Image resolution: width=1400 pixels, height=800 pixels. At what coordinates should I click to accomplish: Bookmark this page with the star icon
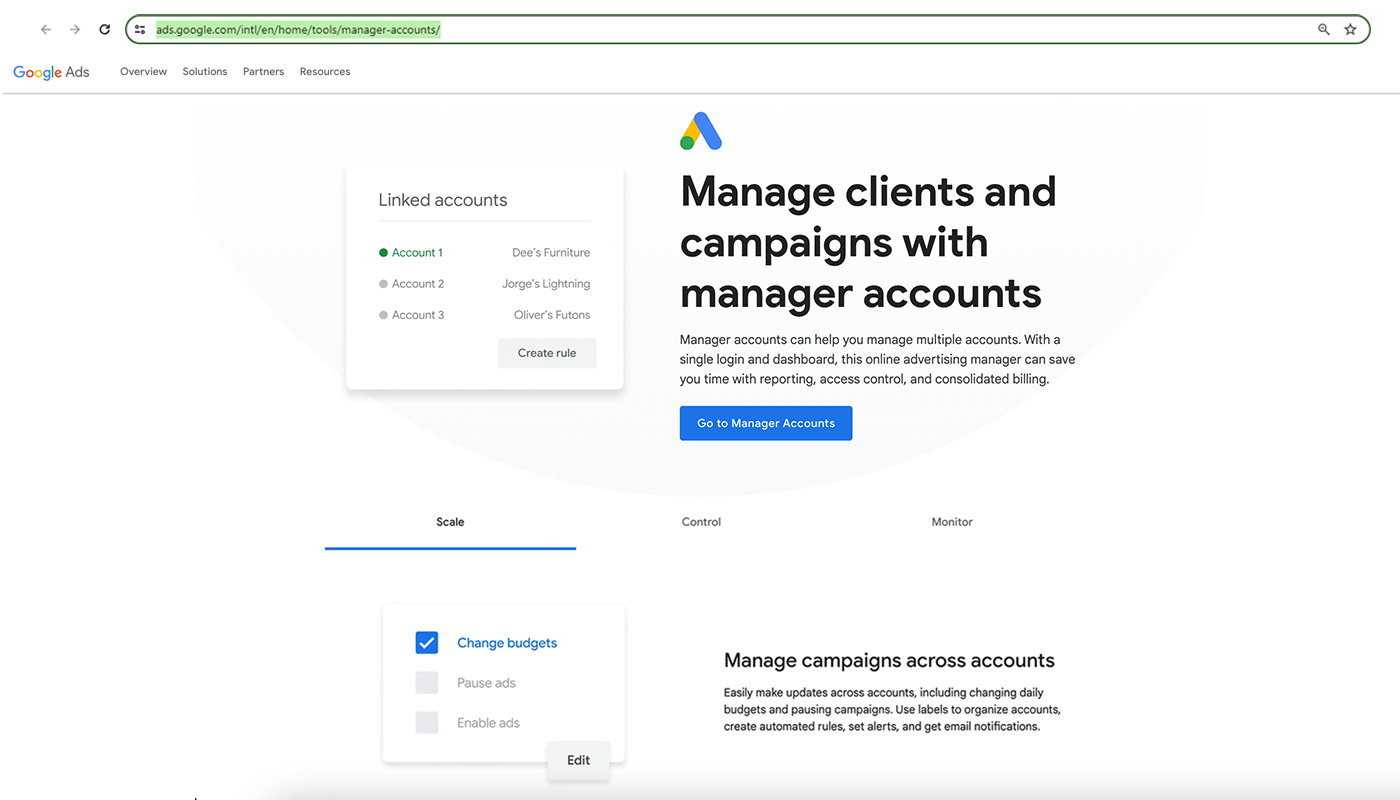[x=1350, y=29]
